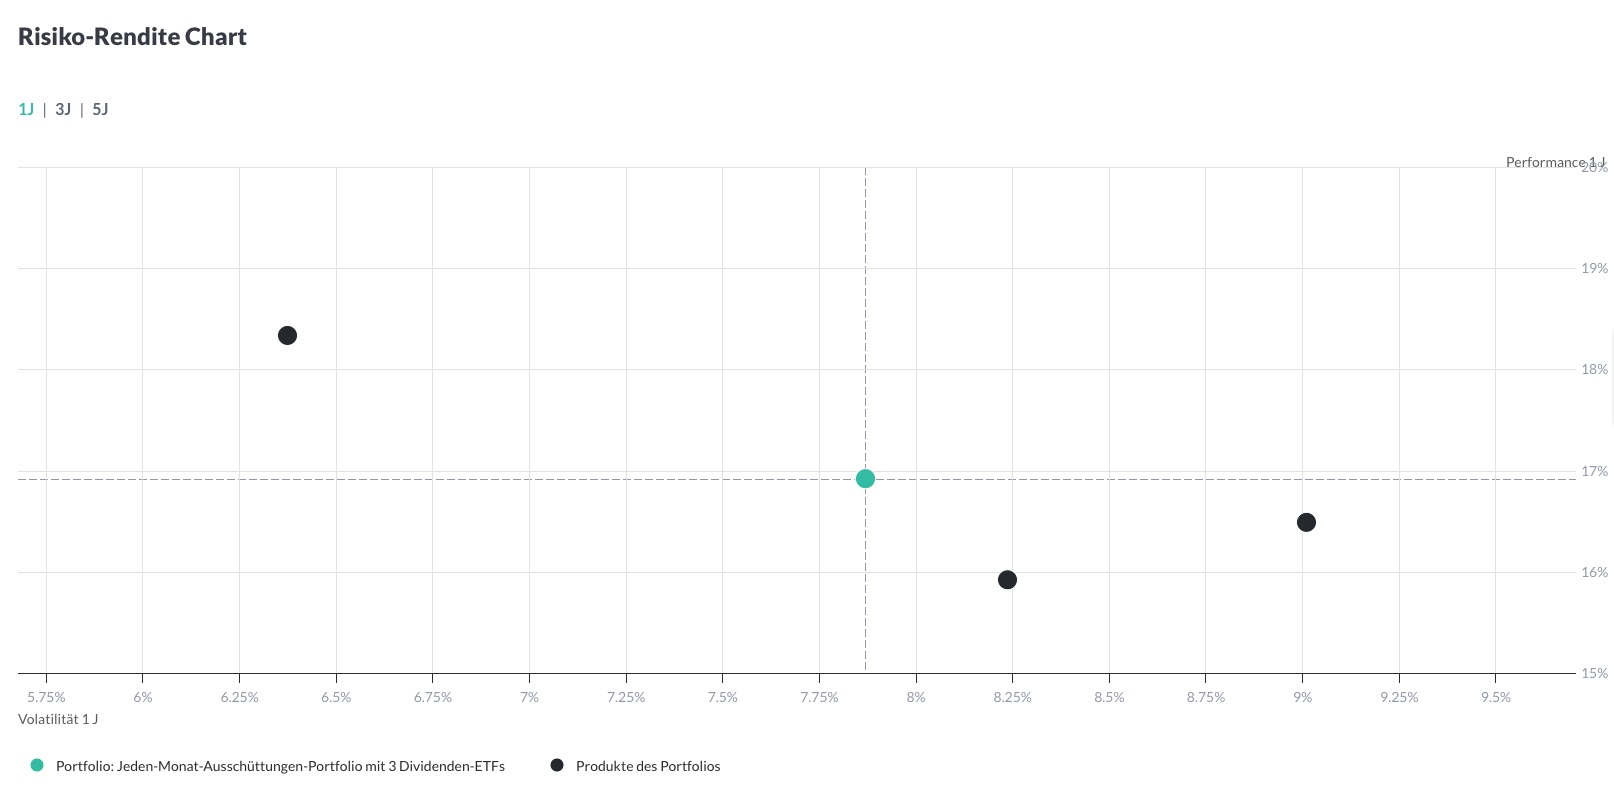Click the green portfolio data point
This screenshot has height=810, width=1614.
865,479
